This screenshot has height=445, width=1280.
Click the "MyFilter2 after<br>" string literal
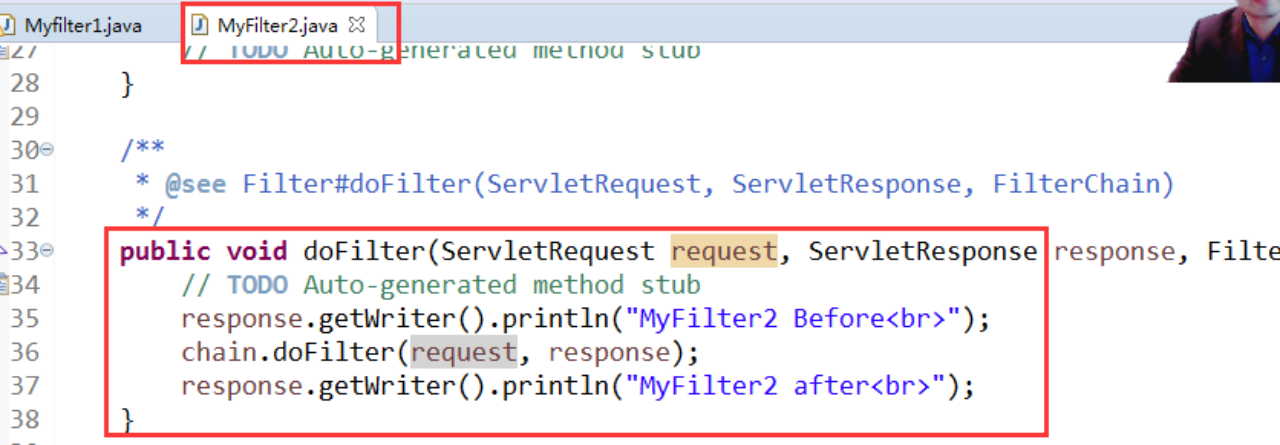[784, 386]
